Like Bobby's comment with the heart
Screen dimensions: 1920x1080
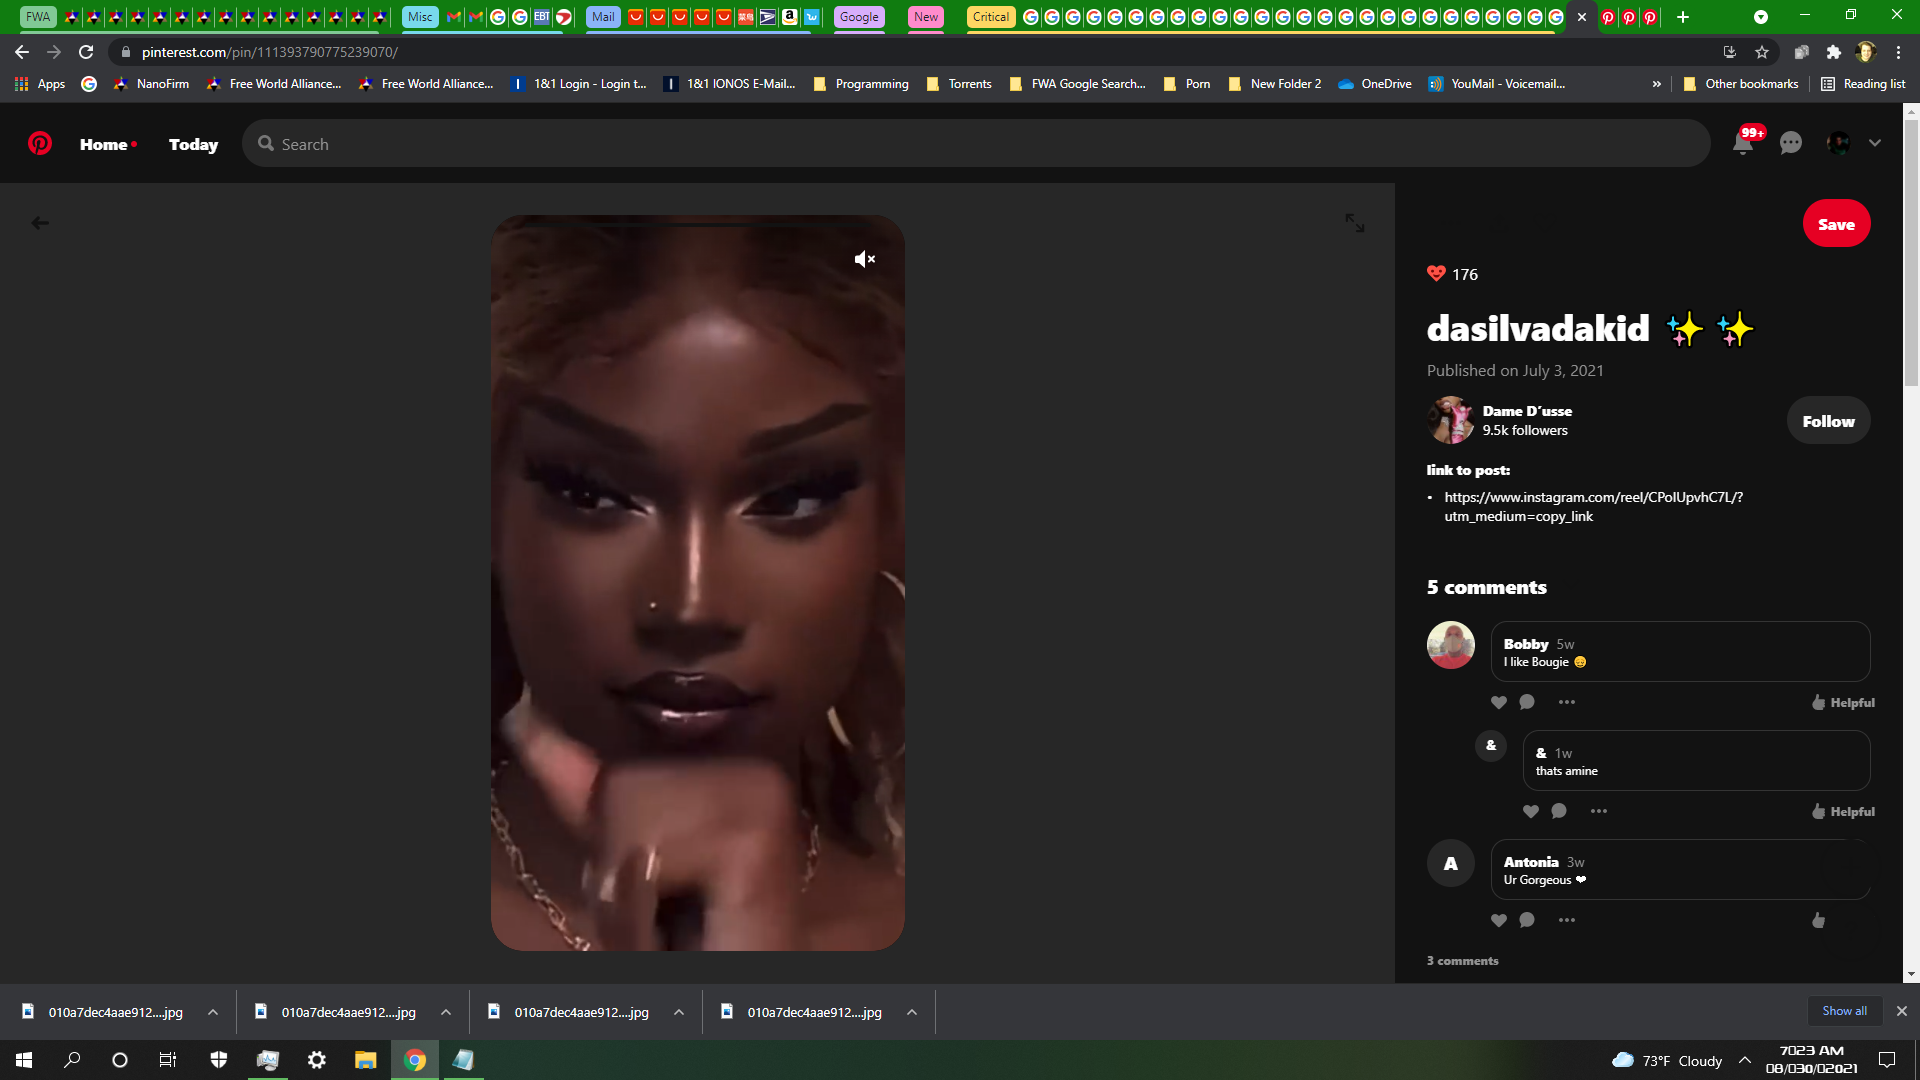1498,702
